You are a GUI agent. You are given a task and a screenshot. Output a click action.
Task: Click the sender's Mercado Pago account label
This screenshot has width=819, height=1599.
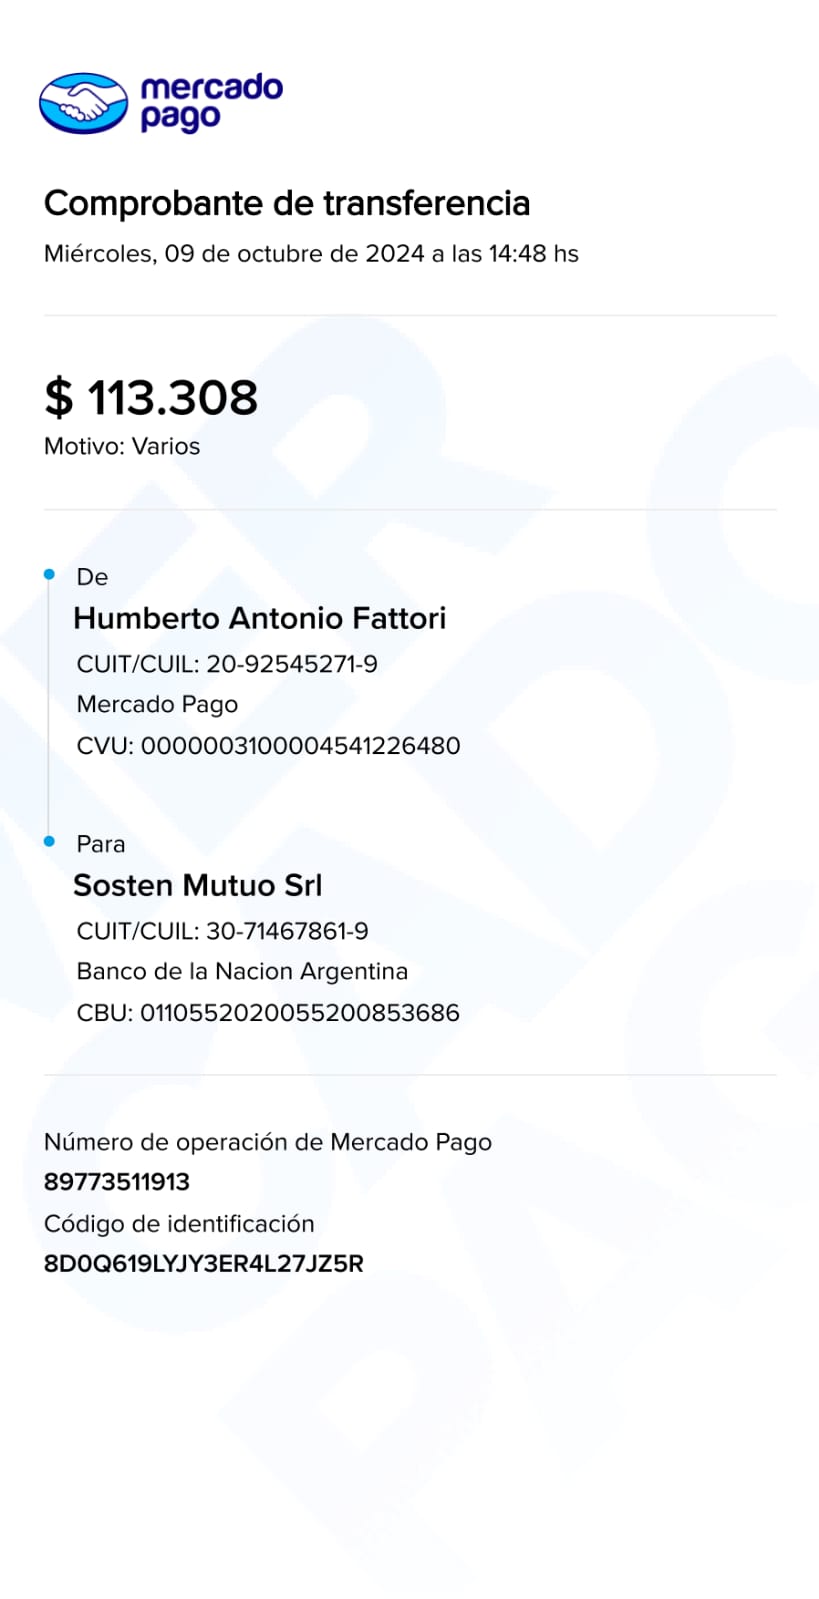157,704
